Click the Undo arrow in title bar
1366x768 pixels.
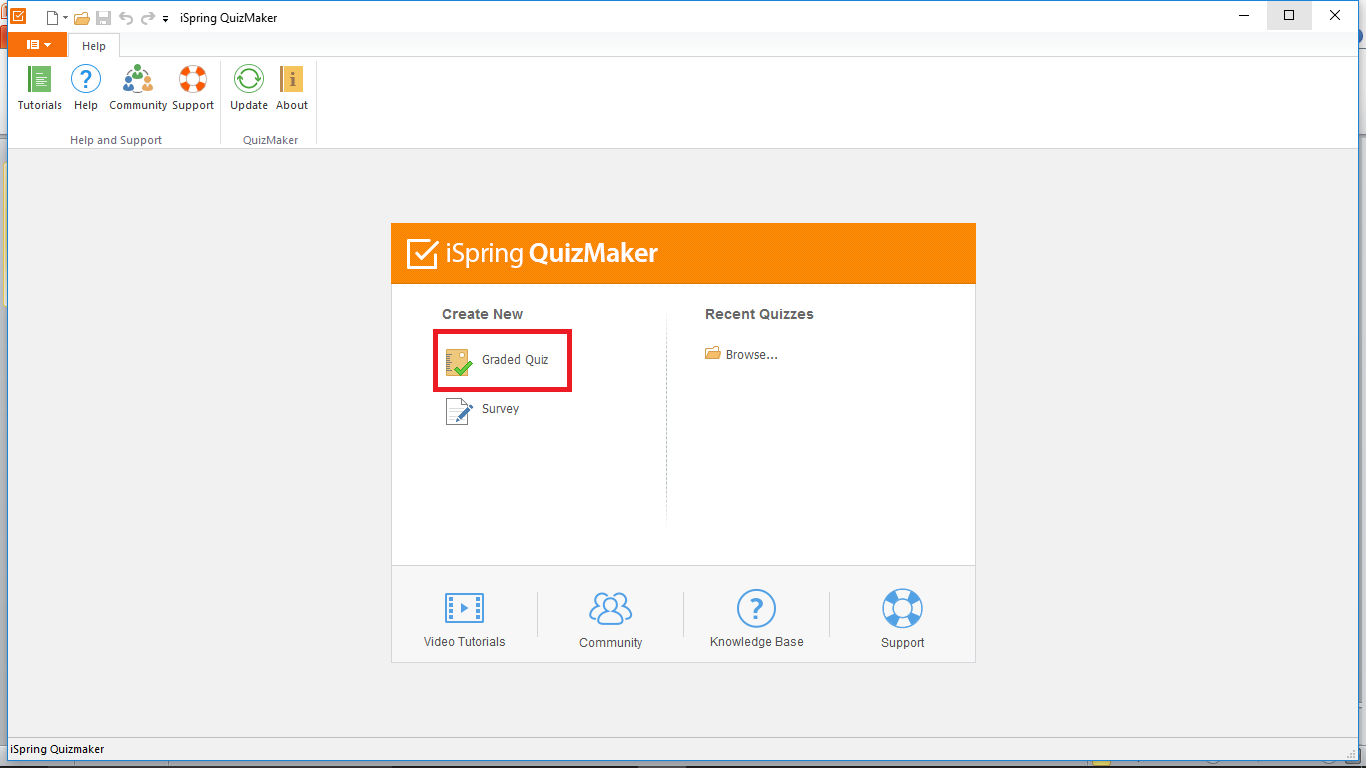point(126,18)
